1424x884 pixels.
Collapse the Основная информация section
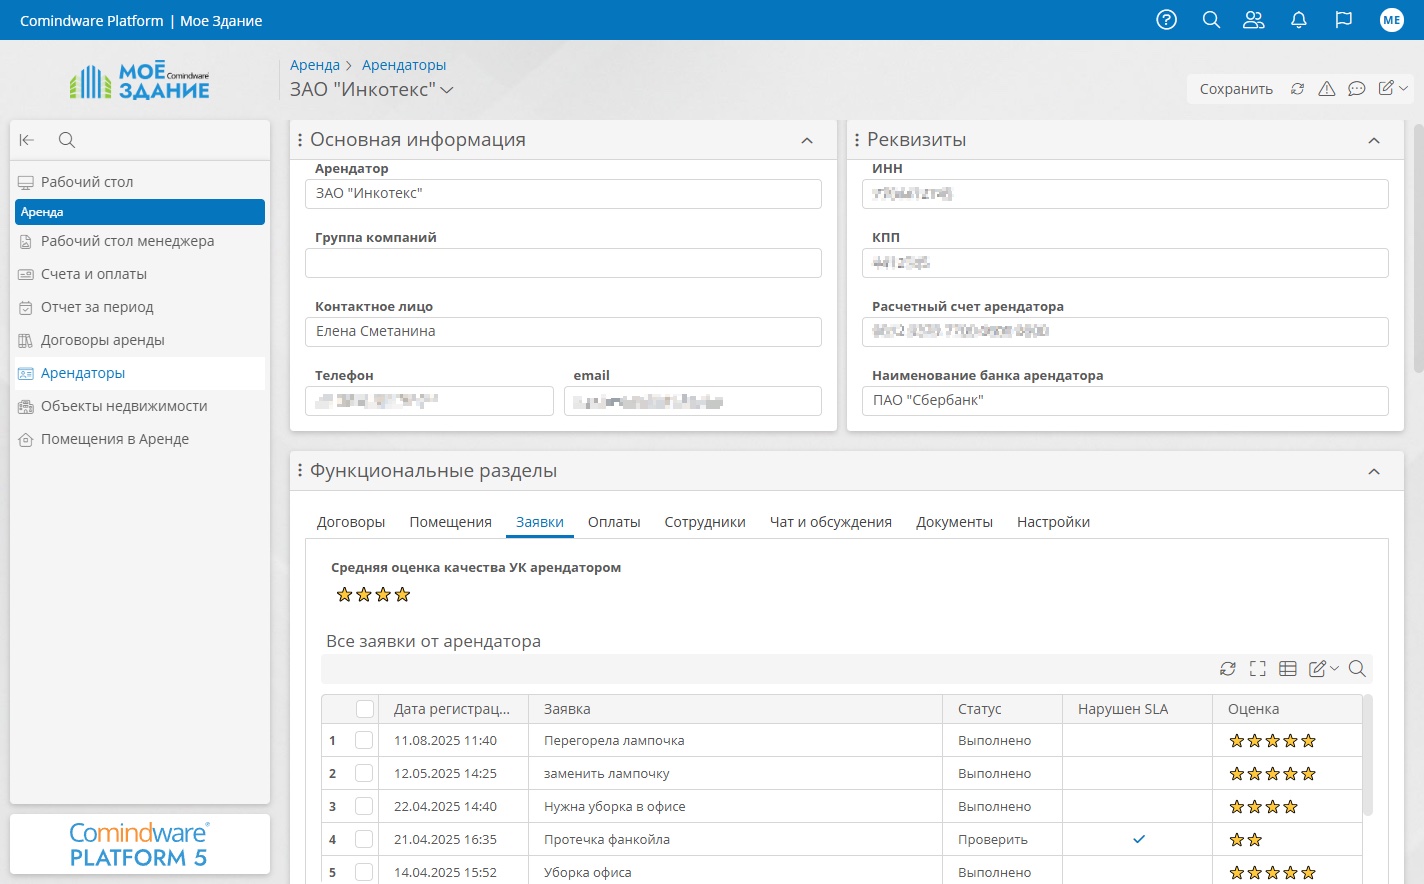pos(807,141)
